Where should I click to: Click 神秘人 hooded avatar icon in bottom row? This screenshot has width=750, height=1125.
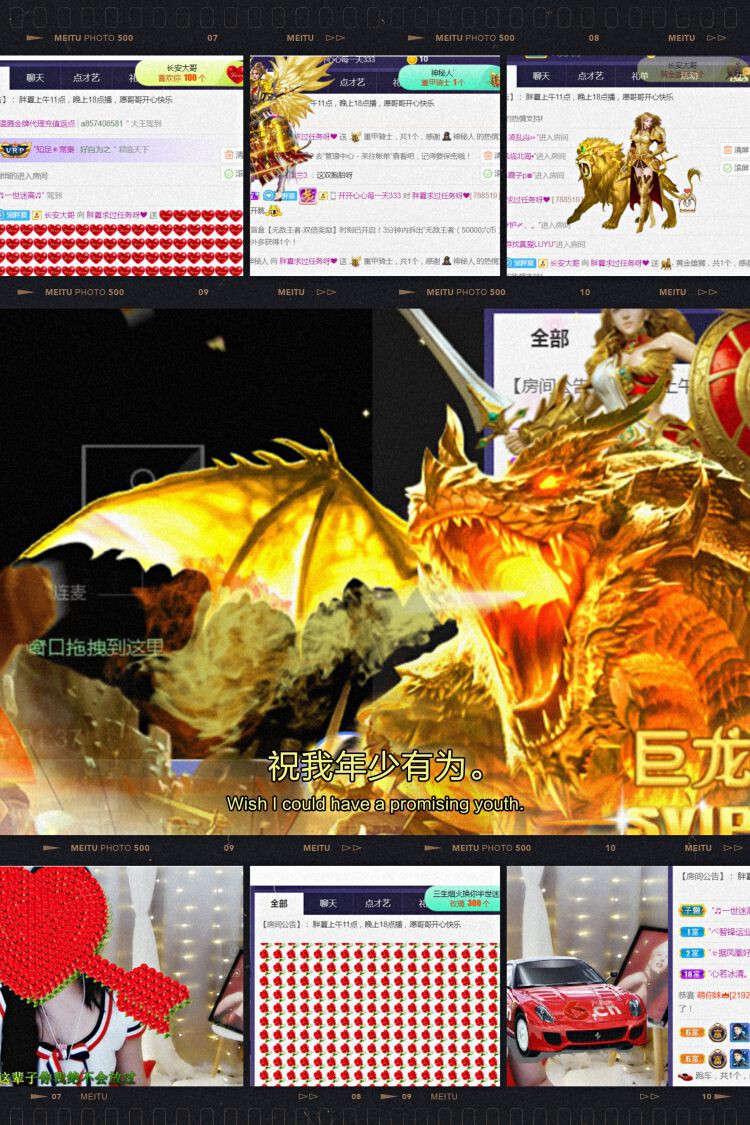click(x=446, y=260)
